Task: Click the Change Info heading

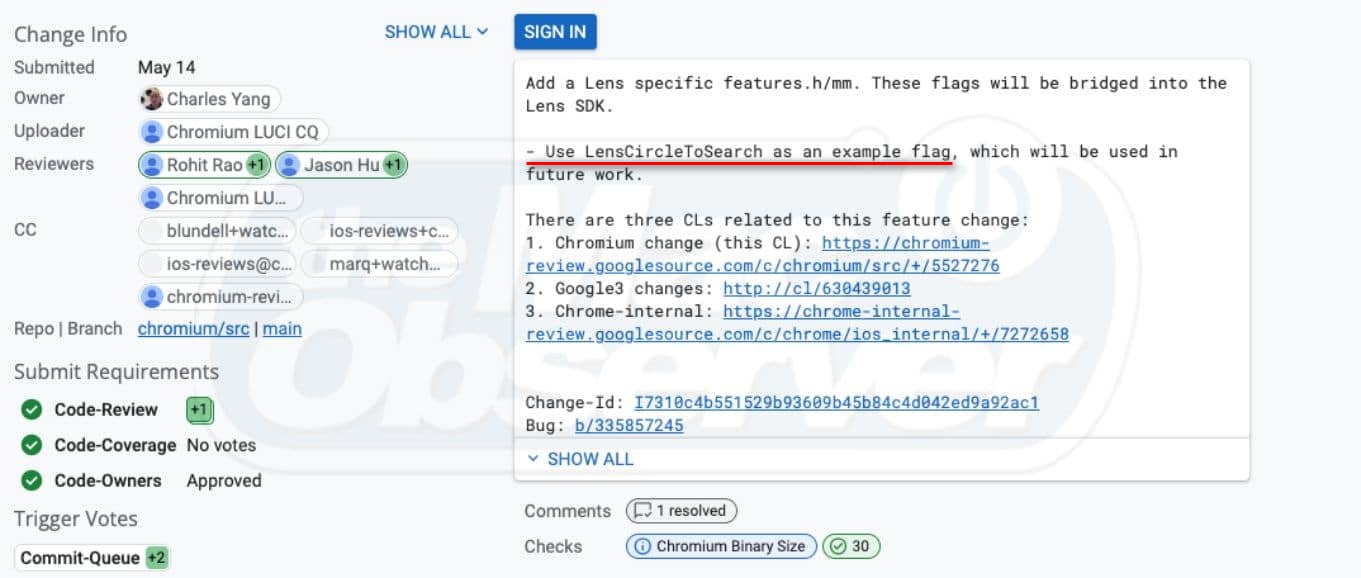Action: (x=71, y=35)
